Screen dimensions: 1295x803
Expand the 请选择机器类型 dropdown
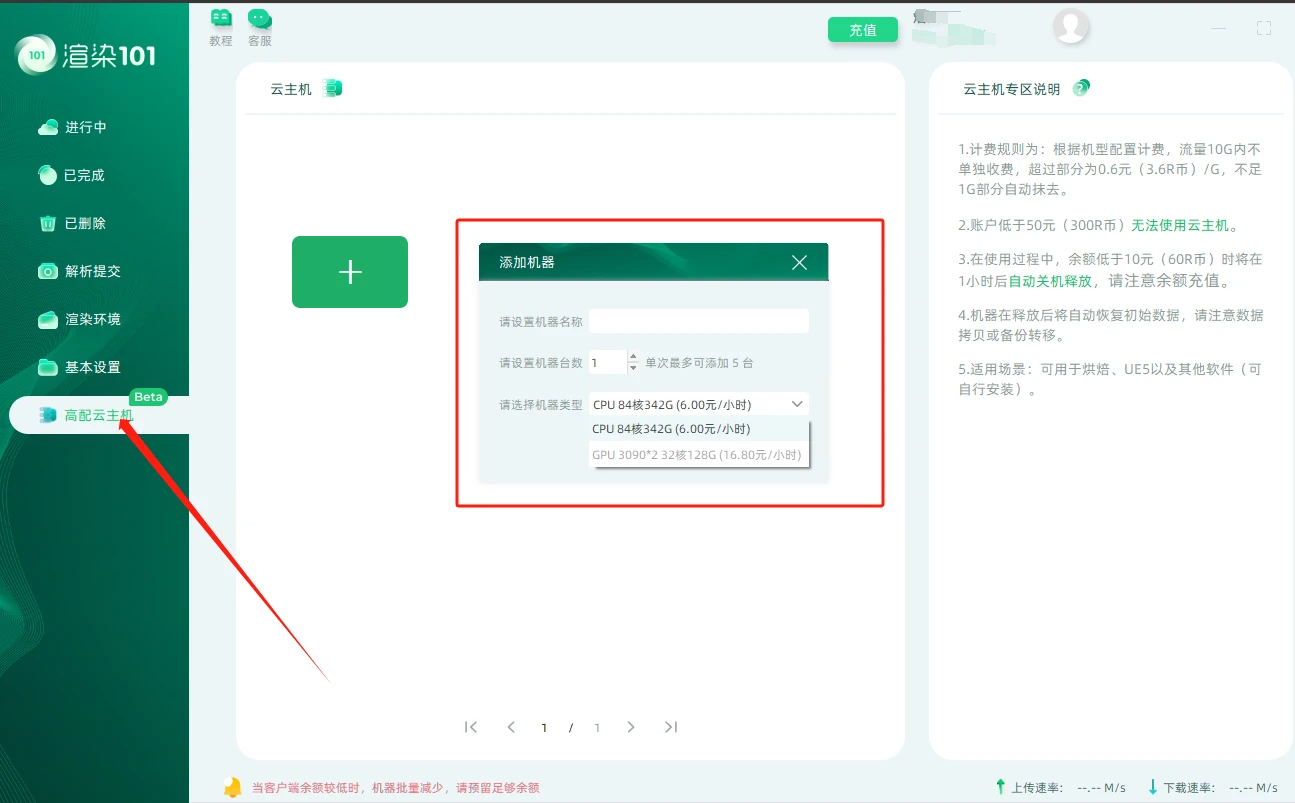[x=698, y=404]
